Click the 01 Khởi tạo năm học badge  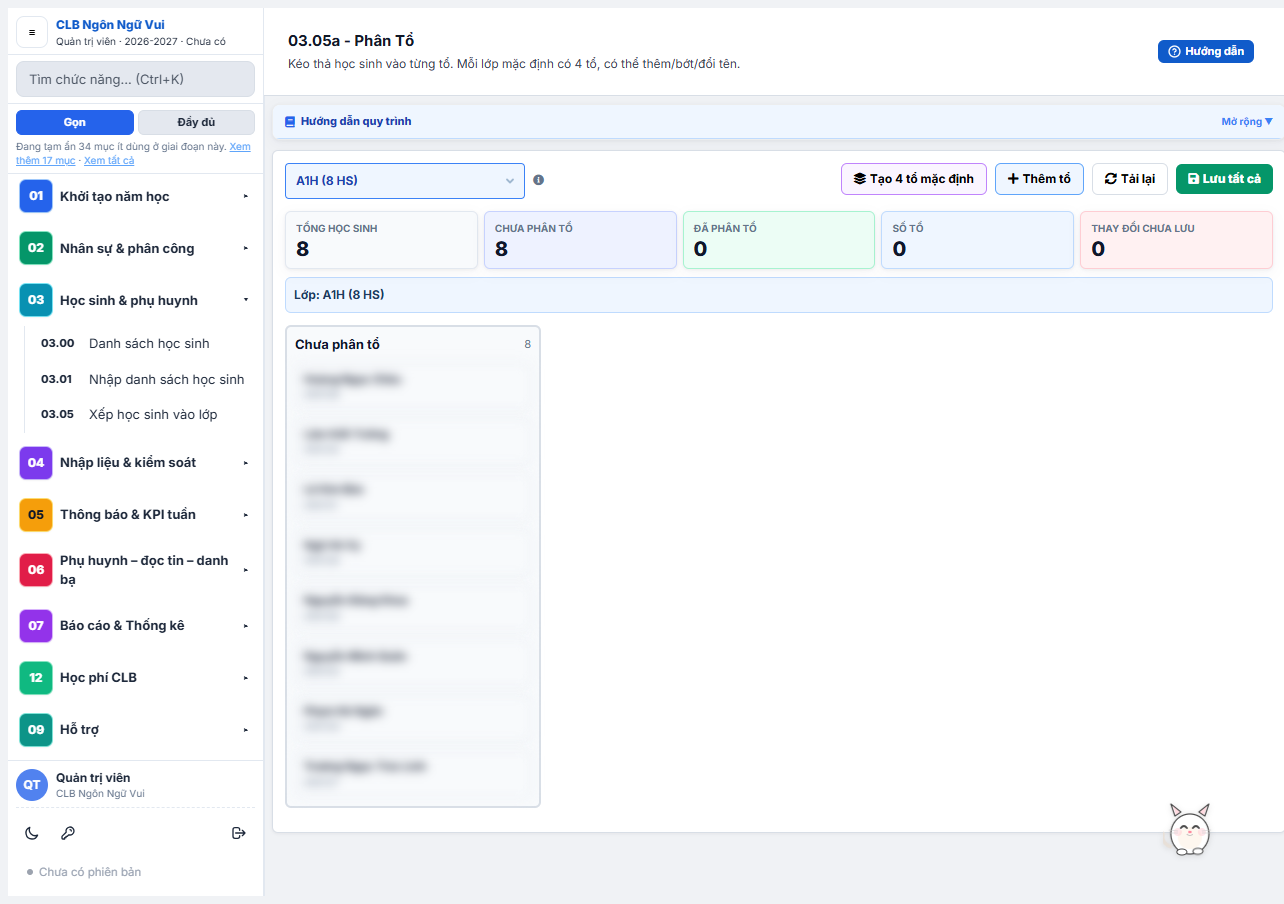coord(36,196)
